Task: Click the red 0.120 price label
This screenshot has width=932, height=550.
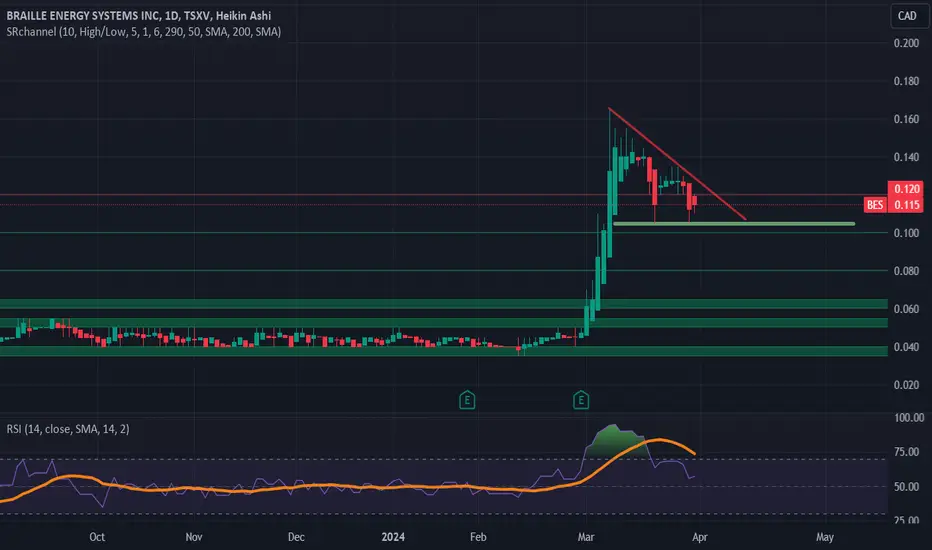Action: (906, 189)
